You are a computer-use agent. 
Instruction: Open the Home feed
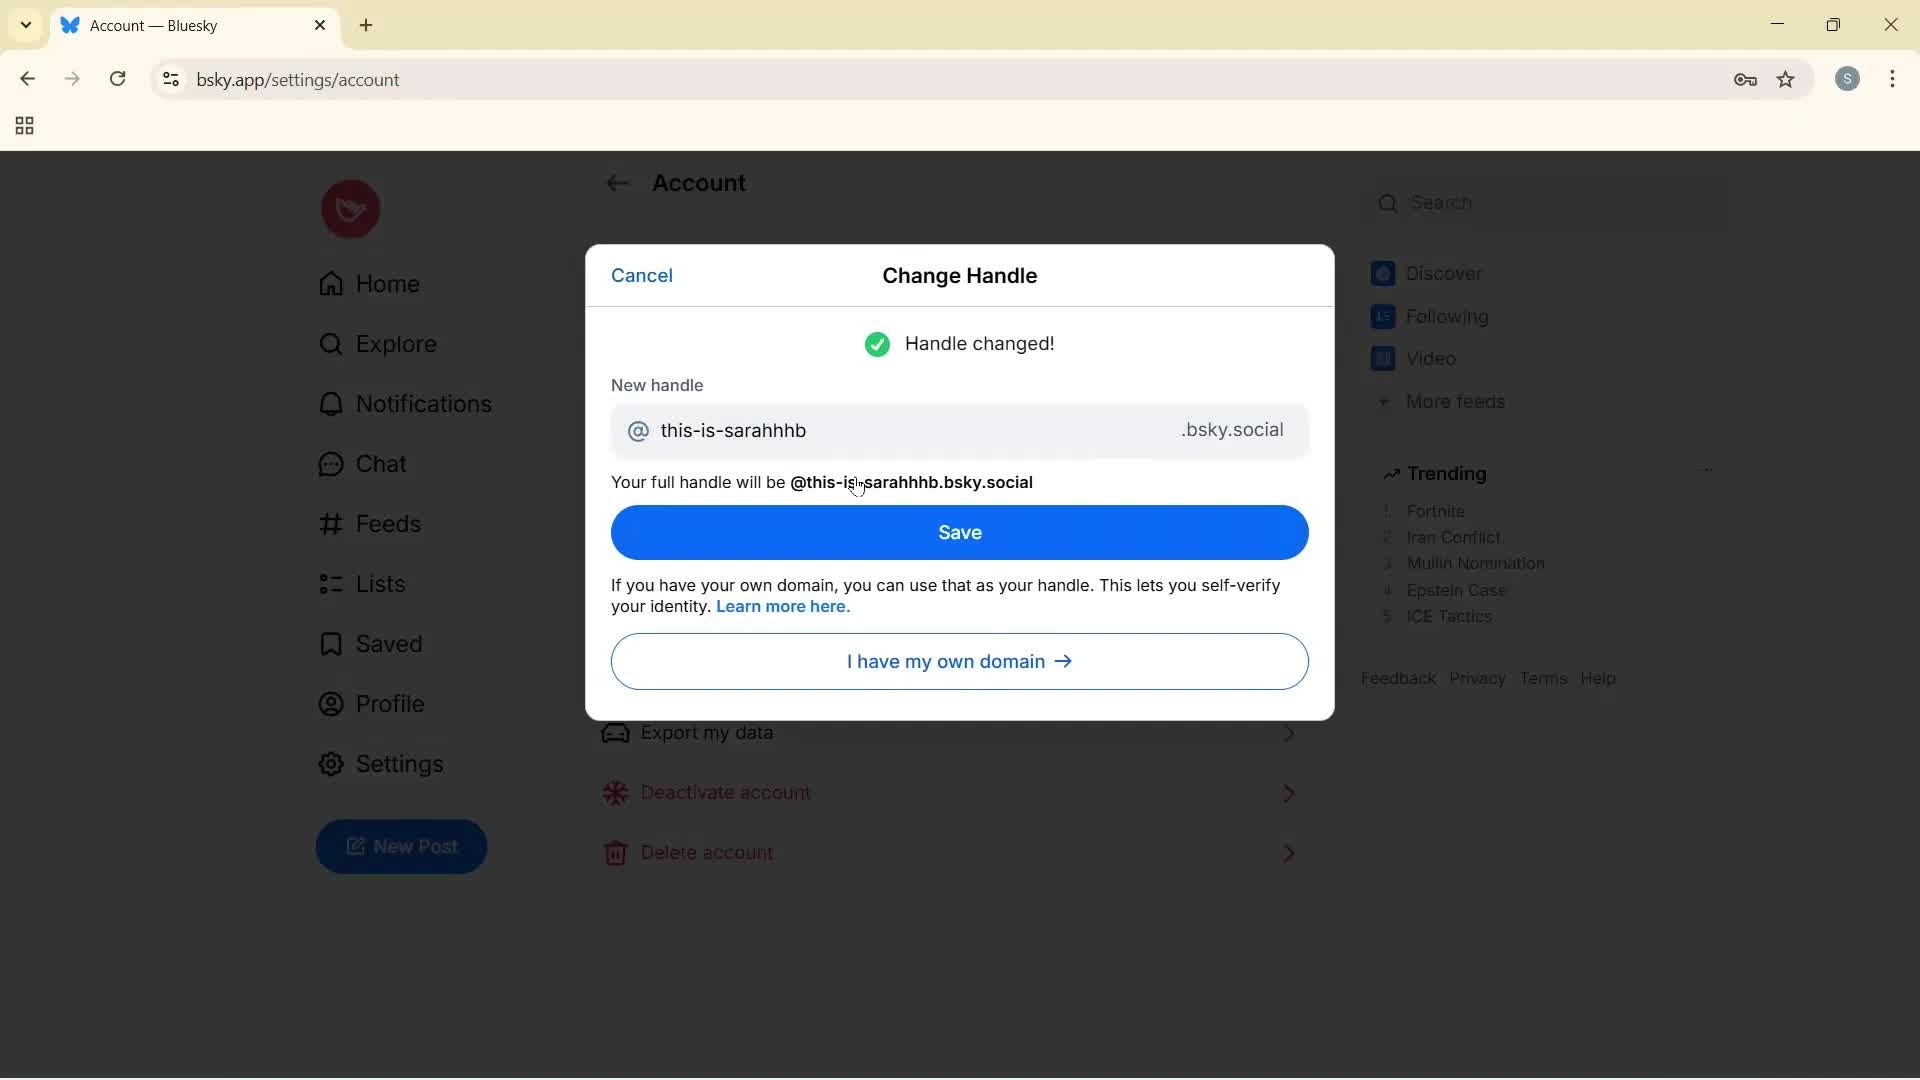pyautogui.click(x=386, y=285)
